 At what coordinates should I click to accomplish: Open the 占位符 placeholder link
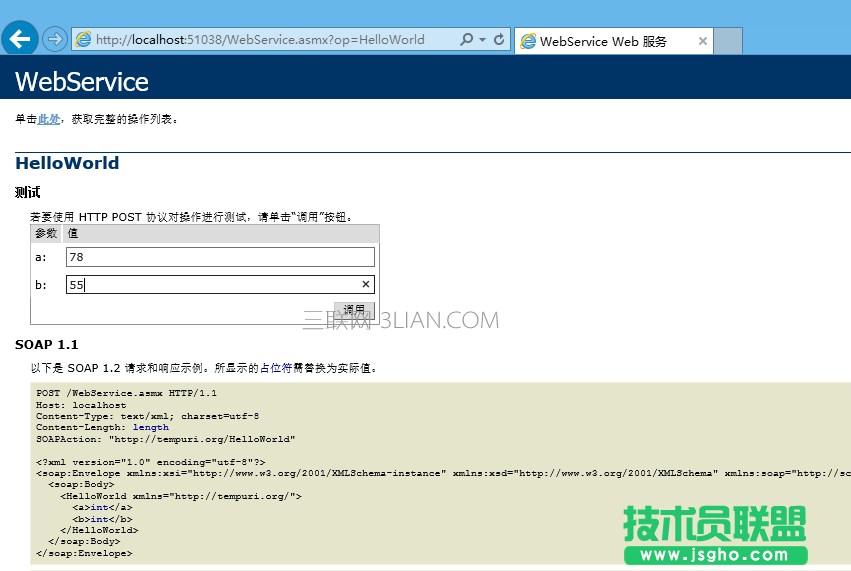point(276,368)
